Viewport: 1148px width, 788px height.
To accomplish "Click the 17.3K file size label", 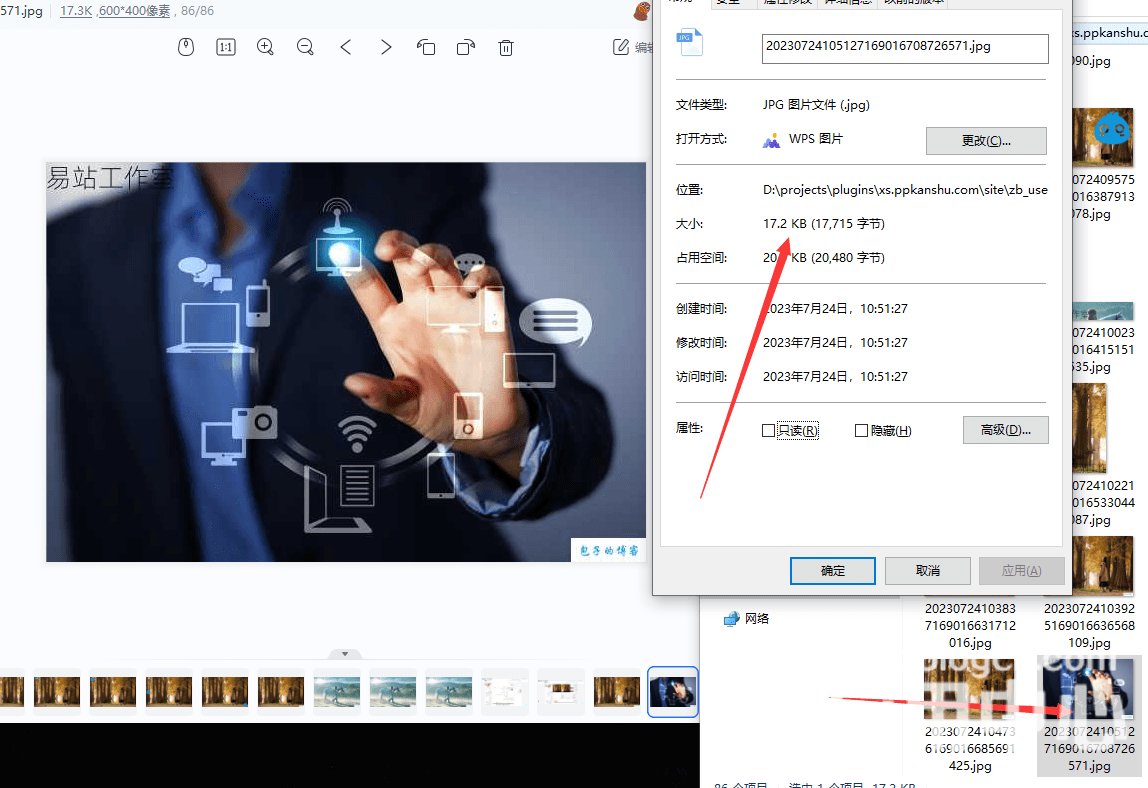I will 76,11.
